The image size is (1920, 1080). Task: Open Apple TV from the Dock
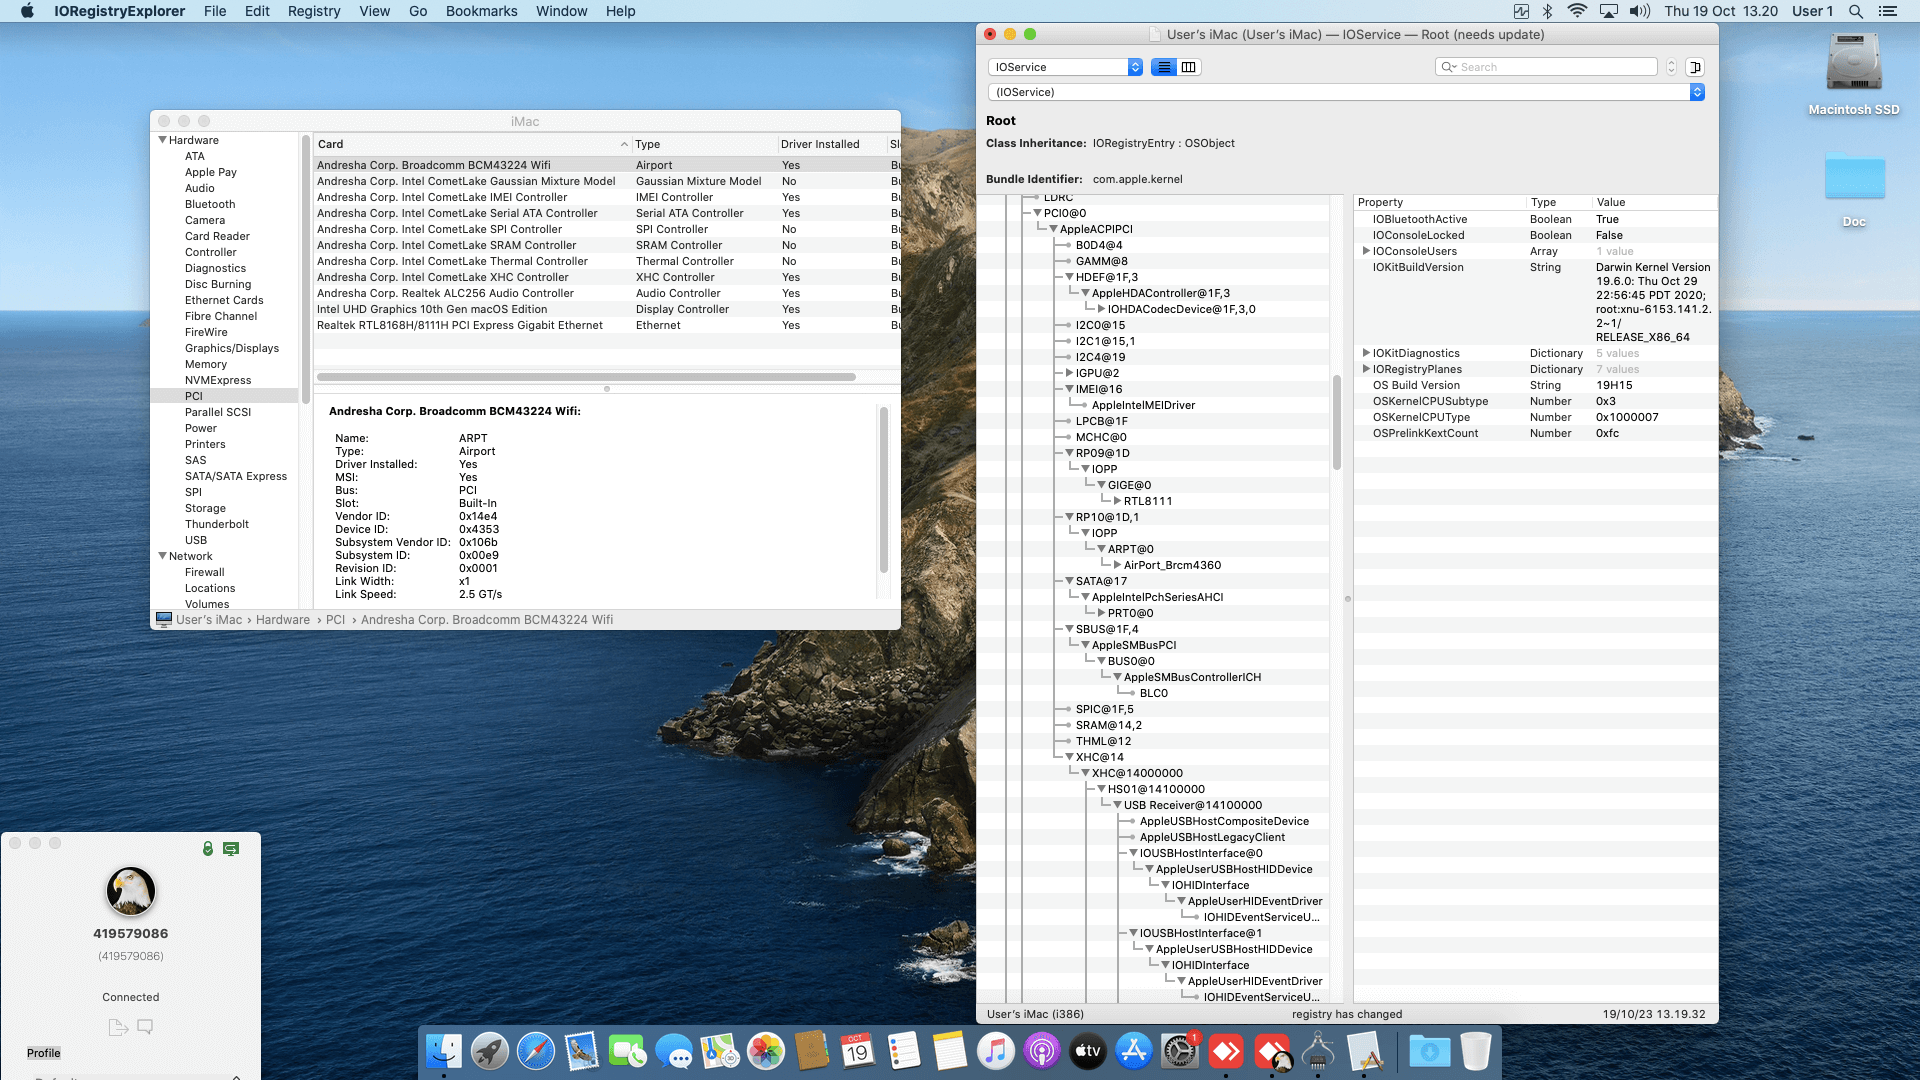pyautogui.click(x=1088, y=1051)
